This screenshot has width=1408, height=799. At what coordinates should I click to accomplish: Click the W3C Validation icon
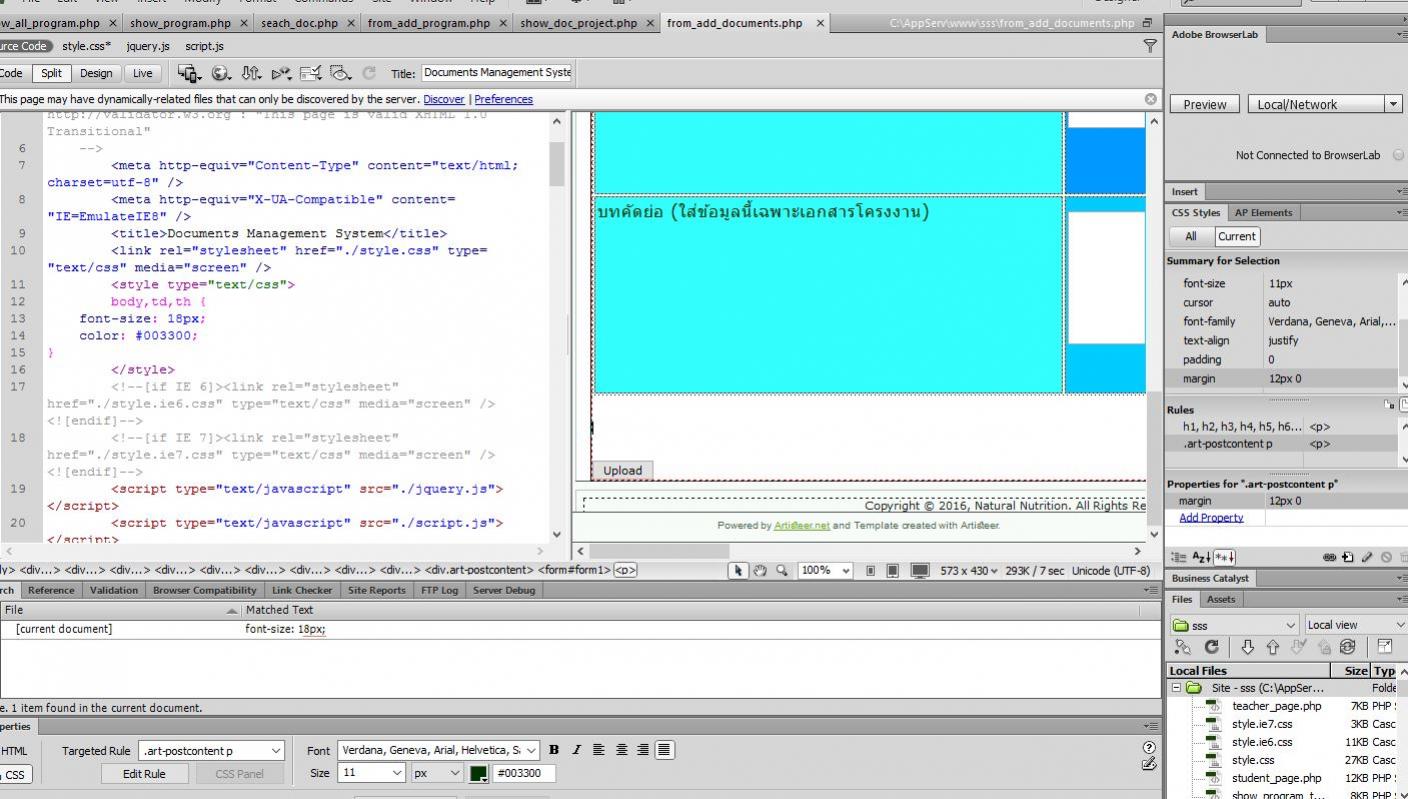(281, 73)
